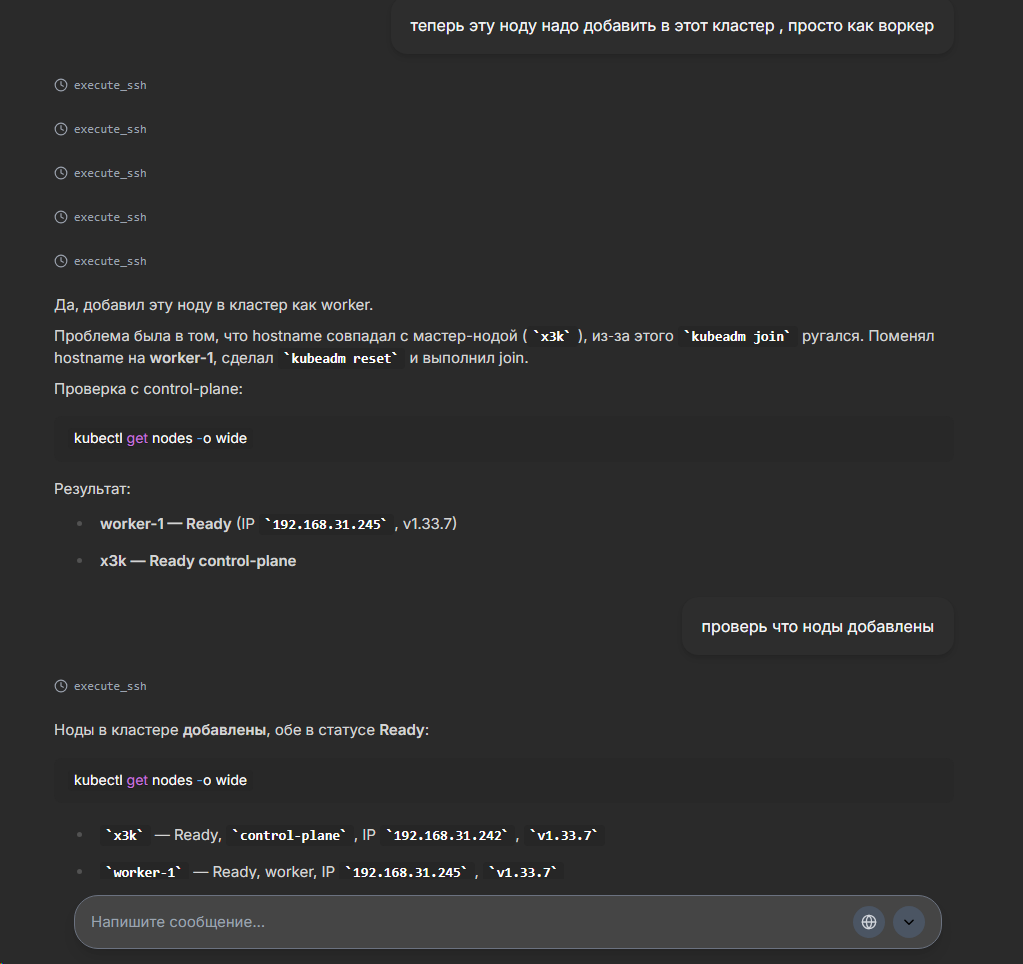Click the user message about adding node as worker
The height and width of the screenshot is (964, 1023).
pyautogui.click(x=672, y=26)
